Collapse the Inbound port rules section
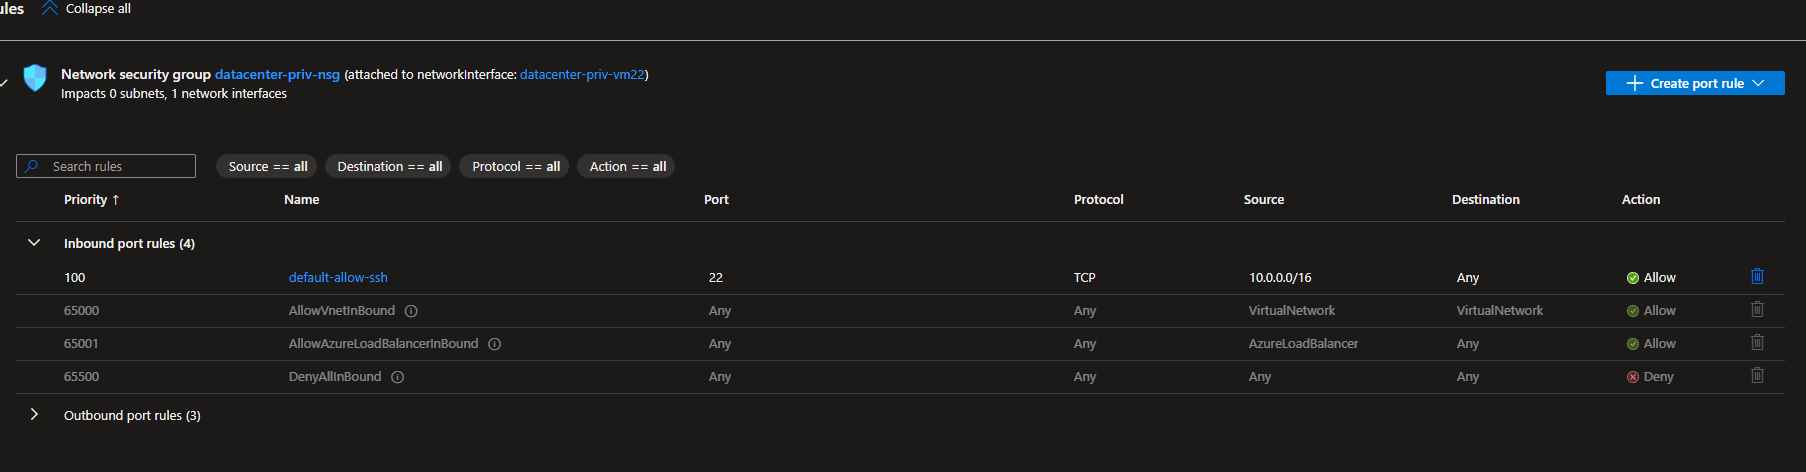The height and width of the screenshot is (472, 1806). pyautogui.click(x=34, y=243)
